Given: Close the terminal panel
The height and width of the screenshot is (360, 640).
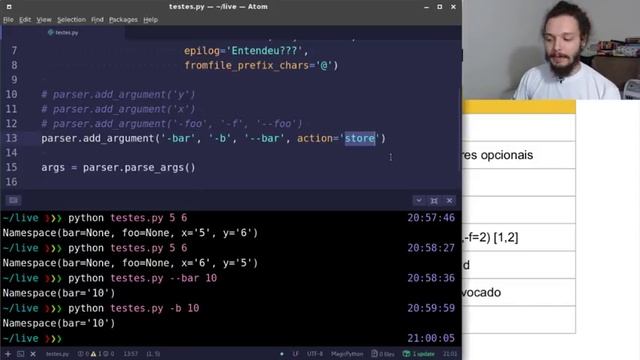Looking at the screenshot, I should tap(449, 200).
